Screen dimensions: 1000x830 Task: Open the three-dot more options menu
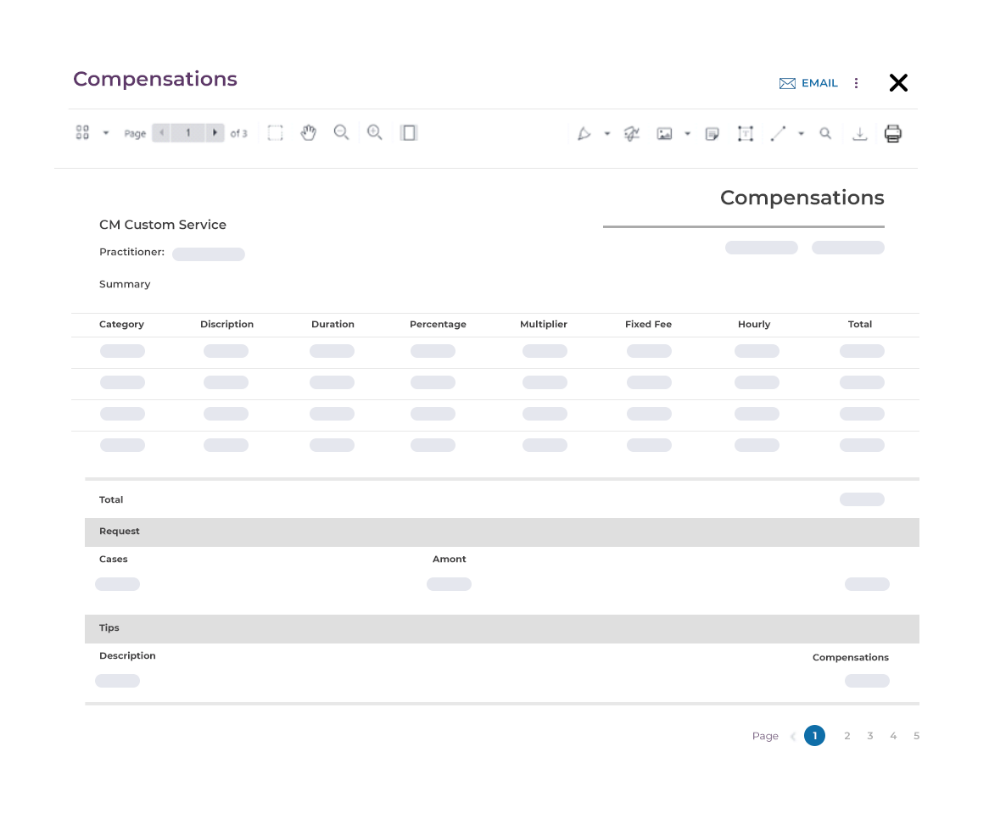coord(856,83)
